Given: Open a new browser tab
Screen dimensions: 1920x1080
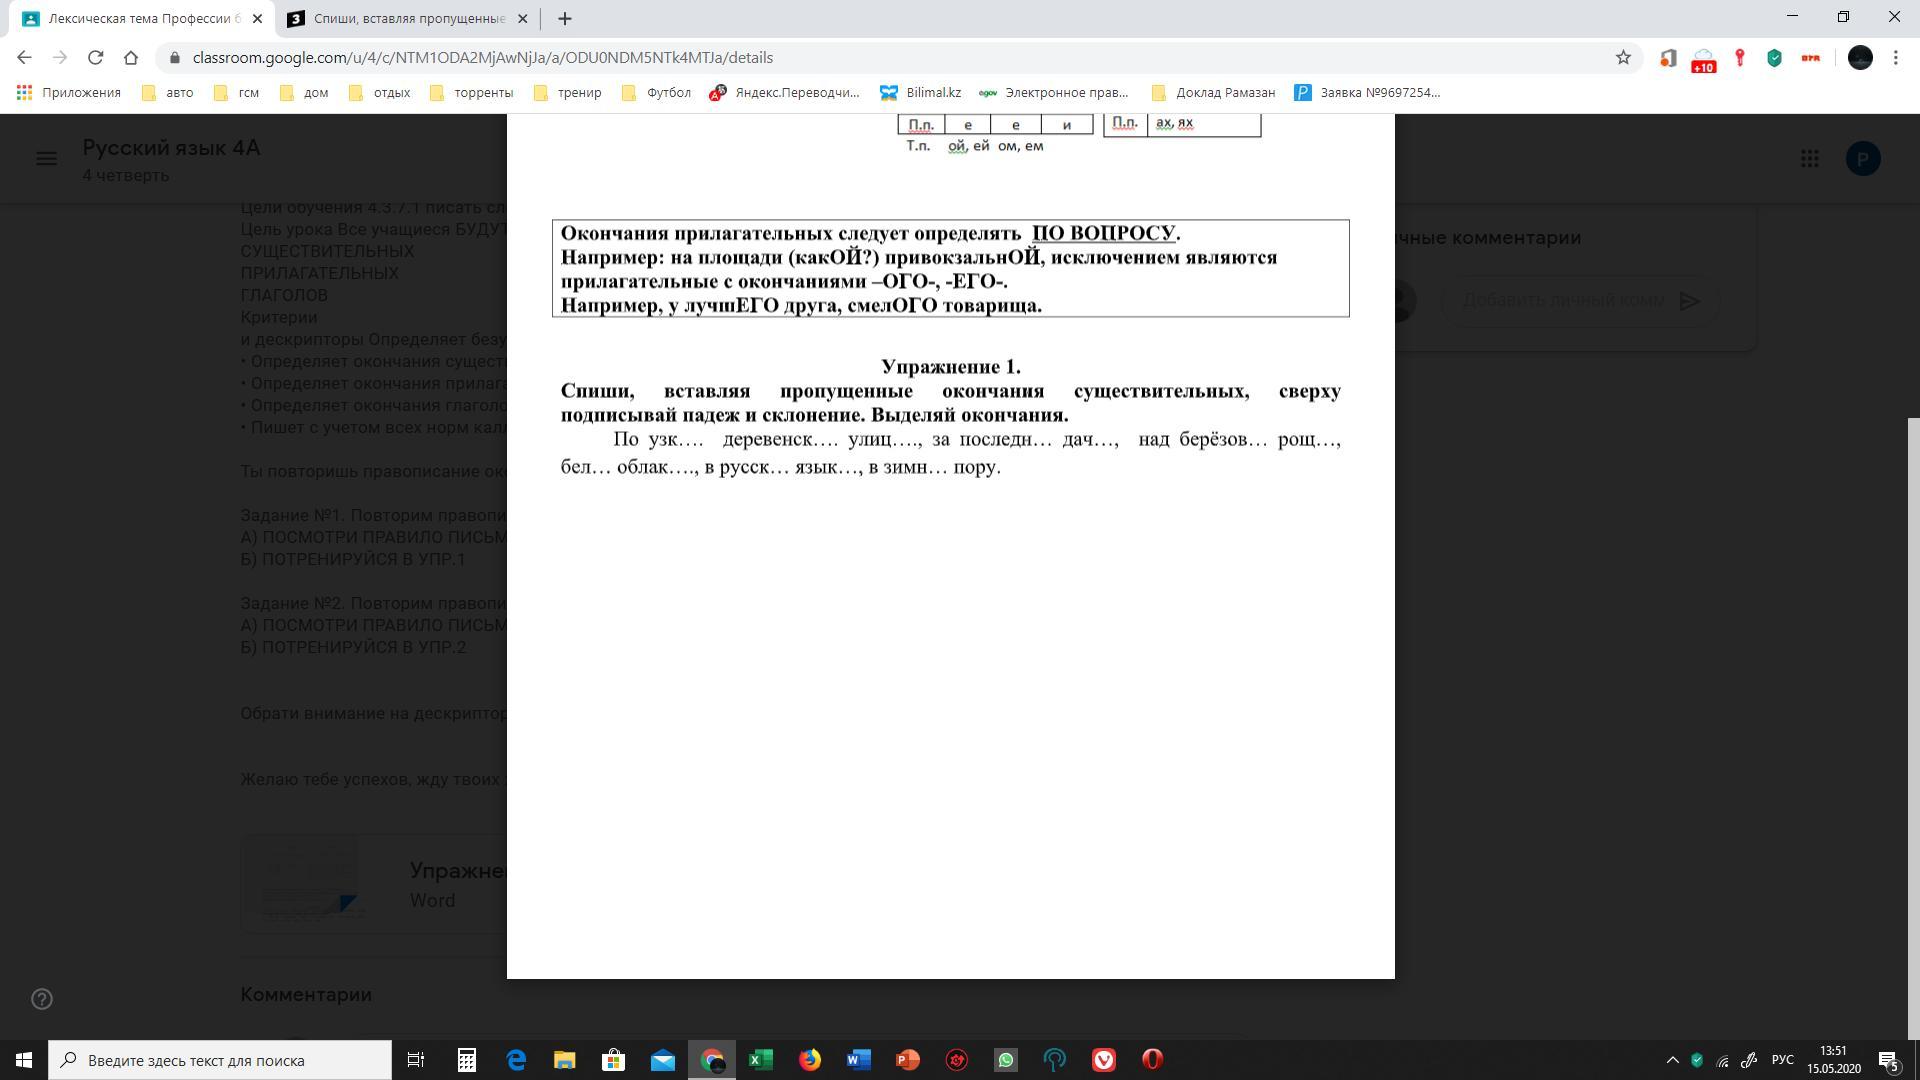Looking at the screenshot, I should [564, 19].
